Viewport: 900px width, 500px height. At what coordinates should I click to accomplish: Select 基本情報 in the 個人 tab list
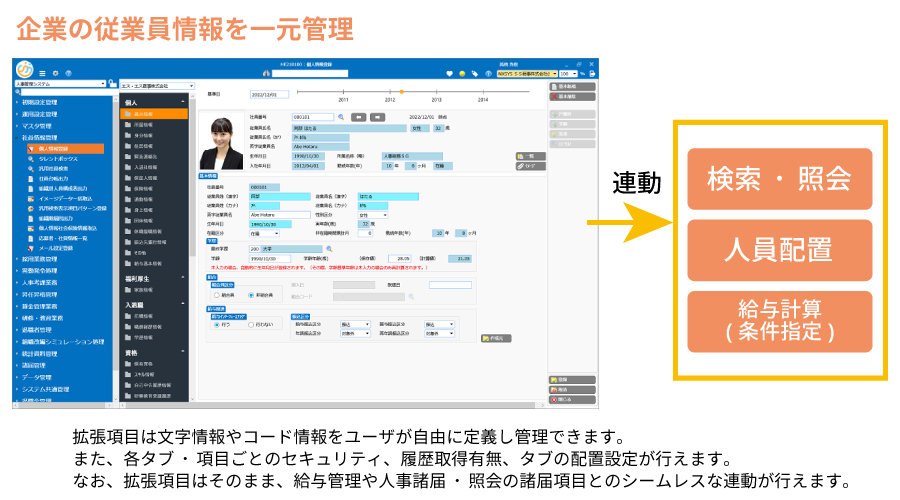[x=145, y=114]
